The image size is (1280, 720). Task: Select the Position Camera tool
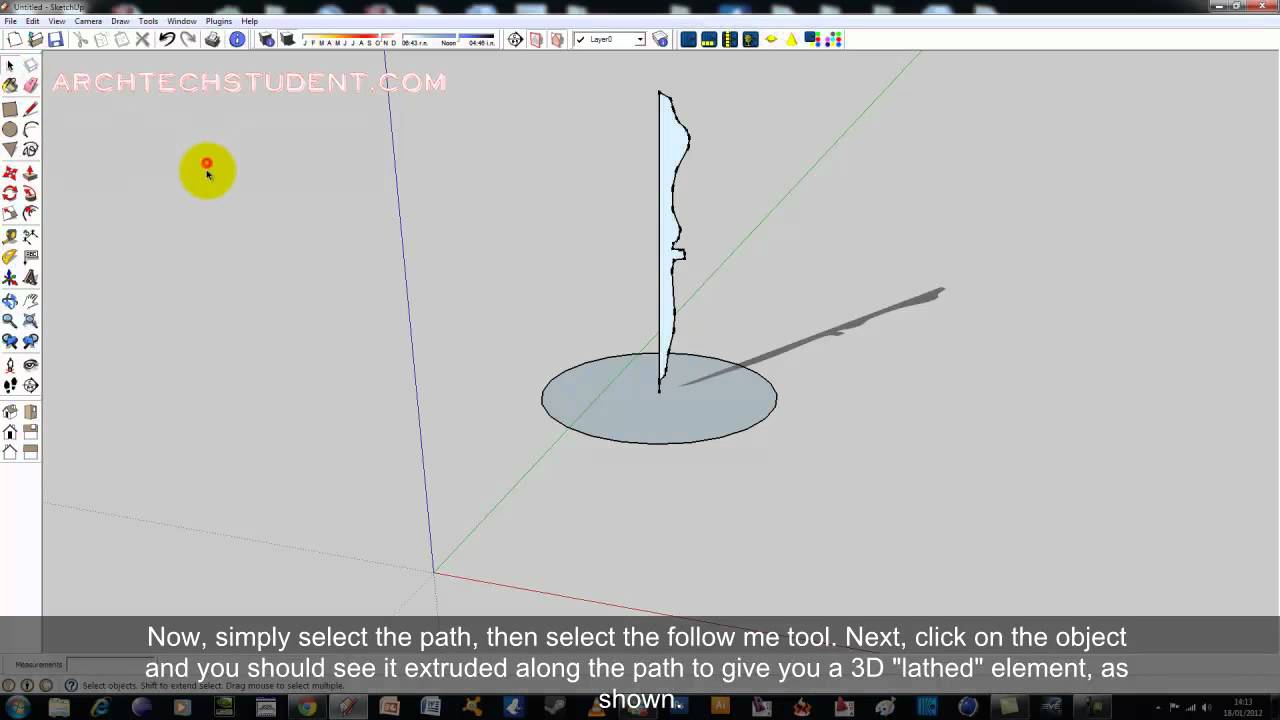[x=10, y=366]
